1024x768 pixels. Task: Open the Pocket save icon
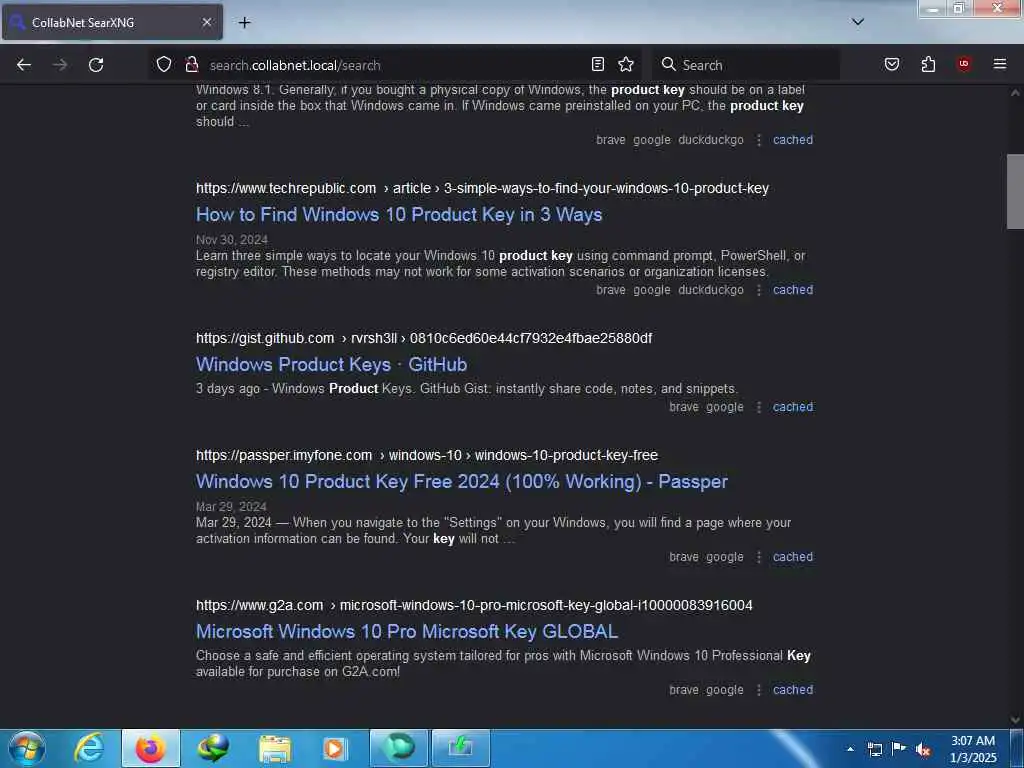[x=892, y=64]
